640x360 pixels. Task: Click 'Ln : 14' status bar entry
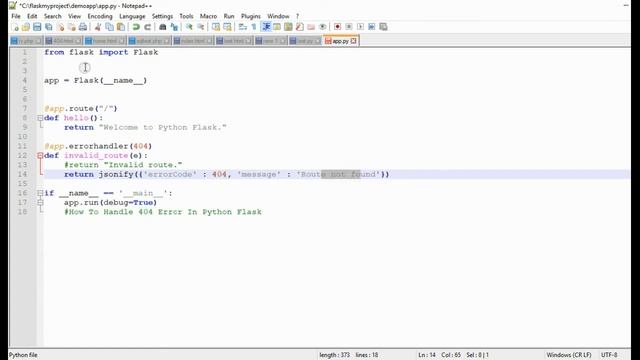tap(427, 355)
